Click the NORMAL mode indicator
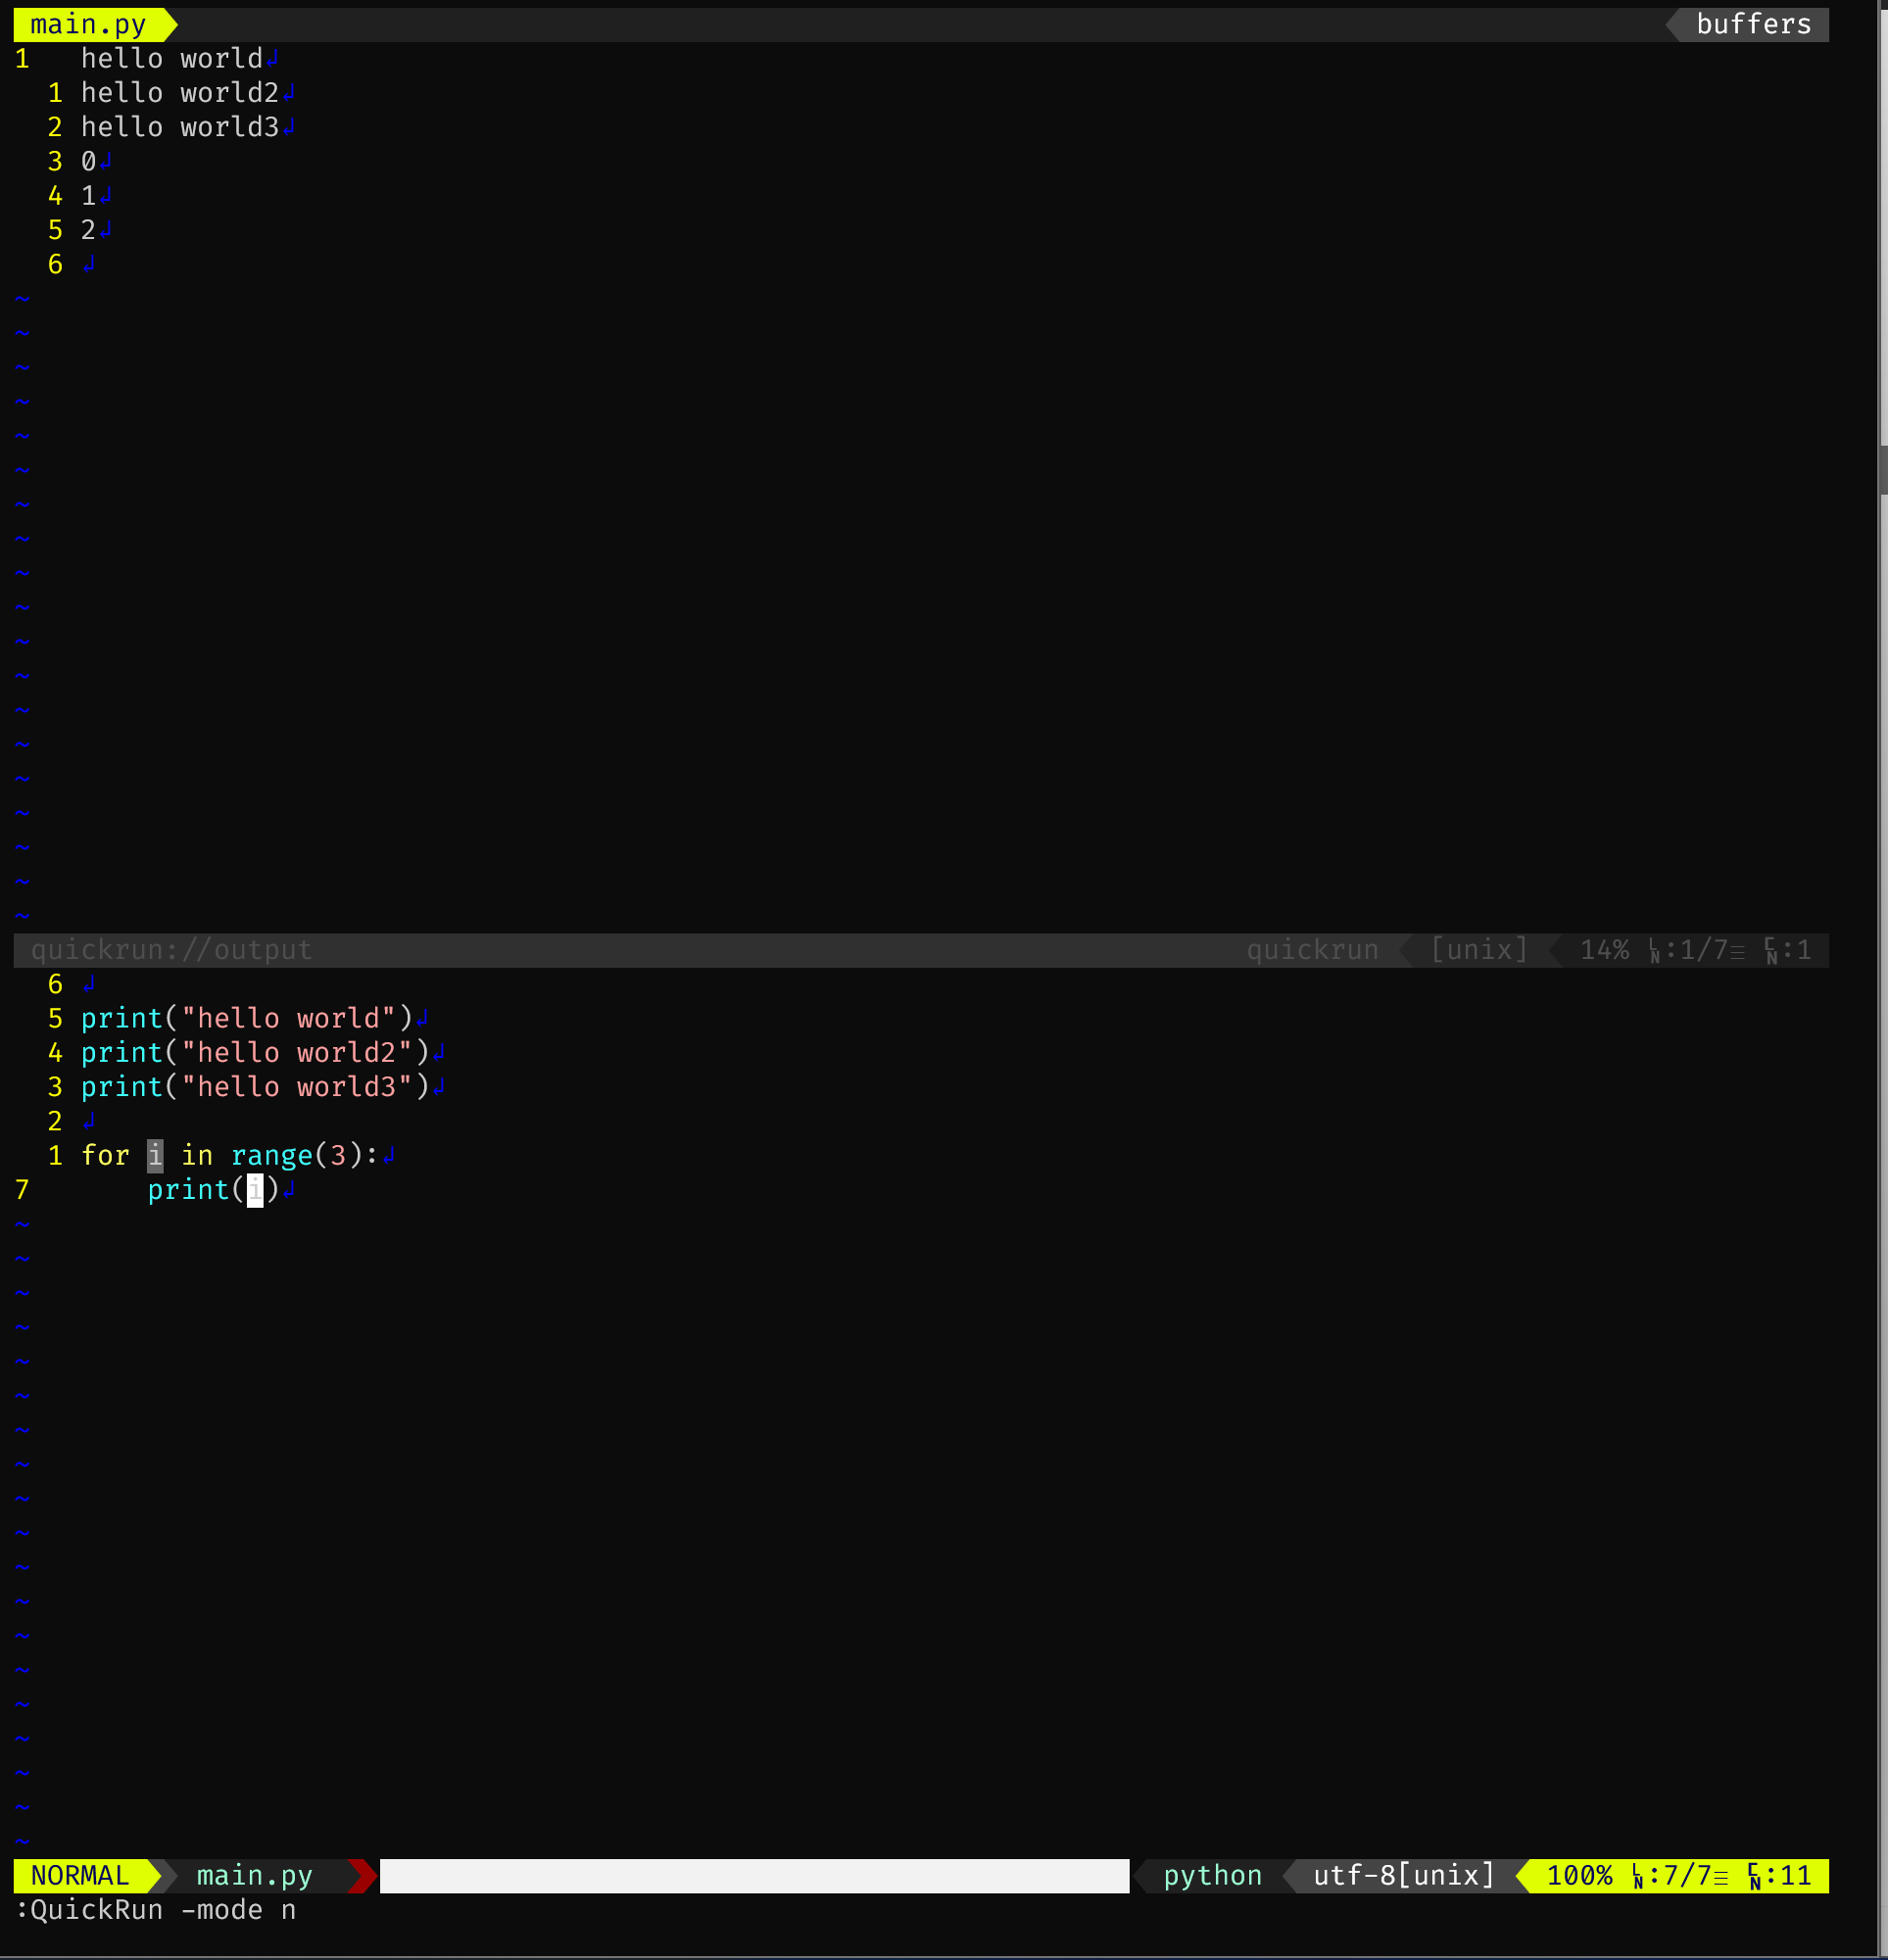The image size is (1888, 1960). (x=80, y=1875)
